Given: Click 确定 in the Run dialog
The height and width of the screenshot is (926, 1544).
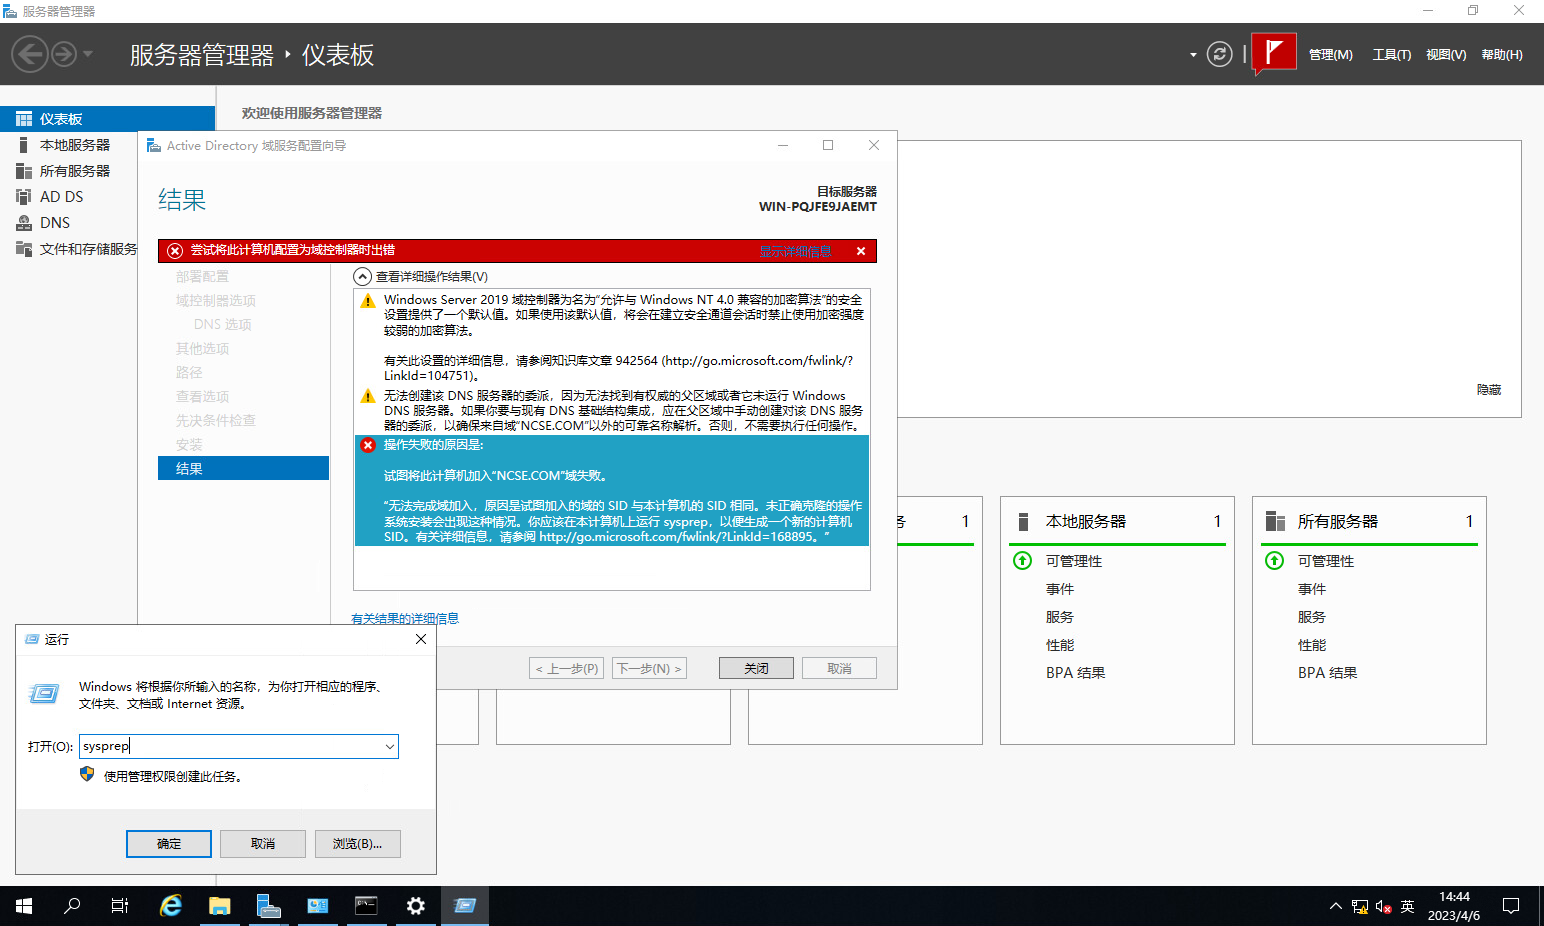Looking at the screenshot, I should tap(168, 844).
